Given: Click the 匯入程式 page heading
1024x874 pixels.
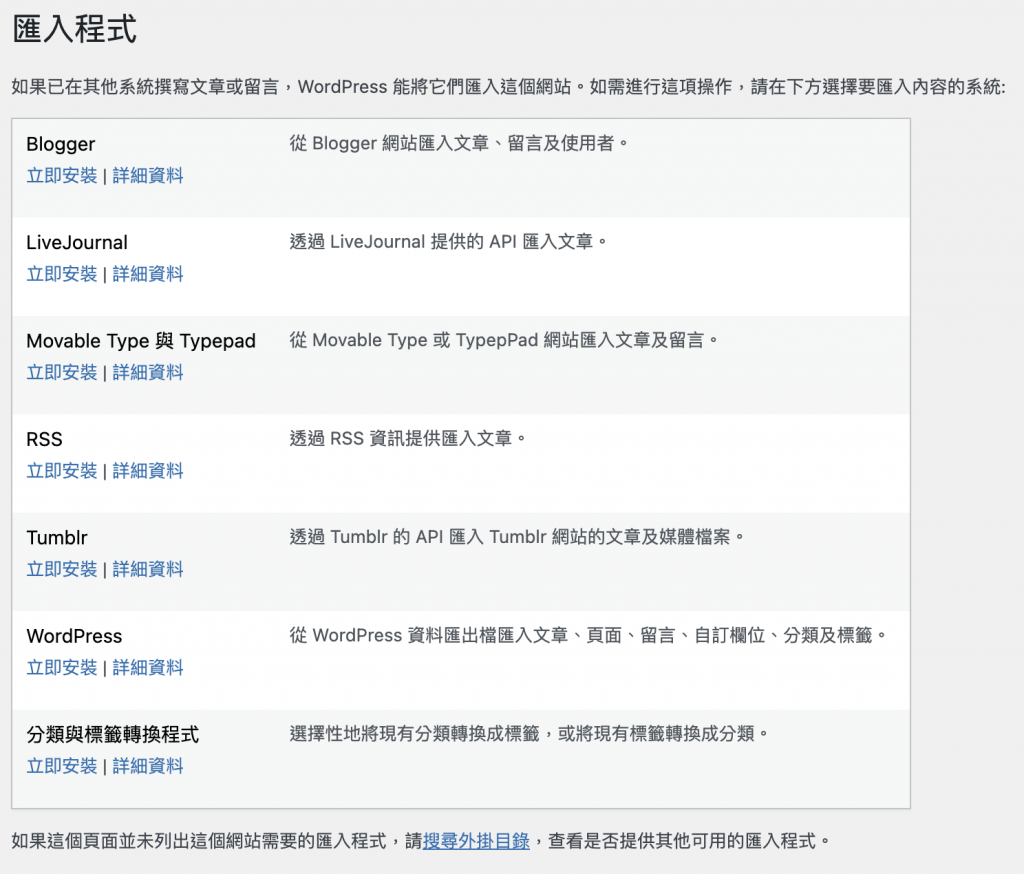Looking at the screenshot, I should click(74, 29).
